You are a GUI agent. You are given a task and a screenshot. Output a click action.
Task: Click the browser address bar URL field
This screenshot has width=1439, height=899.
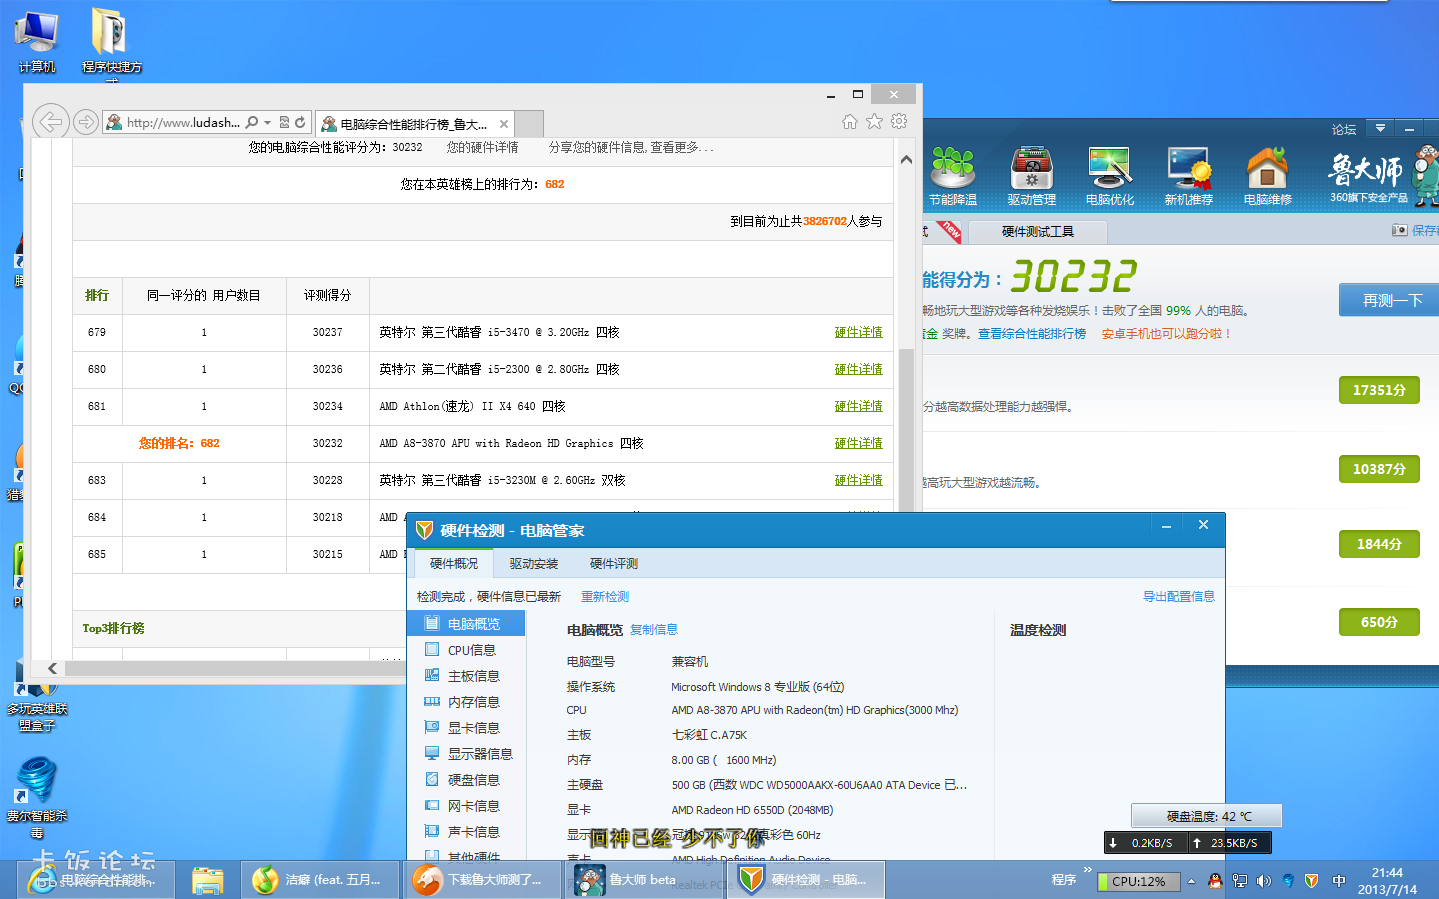pos(183,123)
